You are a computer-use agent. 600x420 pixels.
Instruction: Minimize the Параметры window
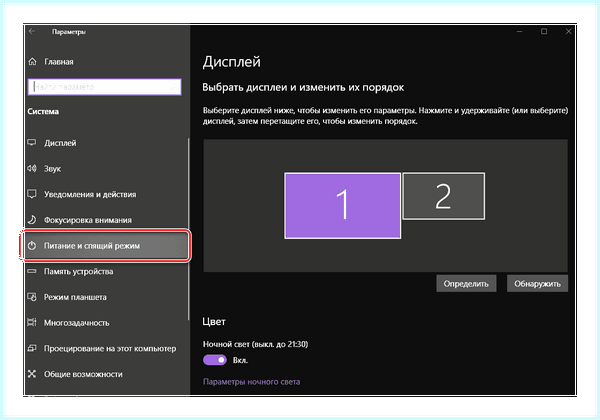click(519, 31)
